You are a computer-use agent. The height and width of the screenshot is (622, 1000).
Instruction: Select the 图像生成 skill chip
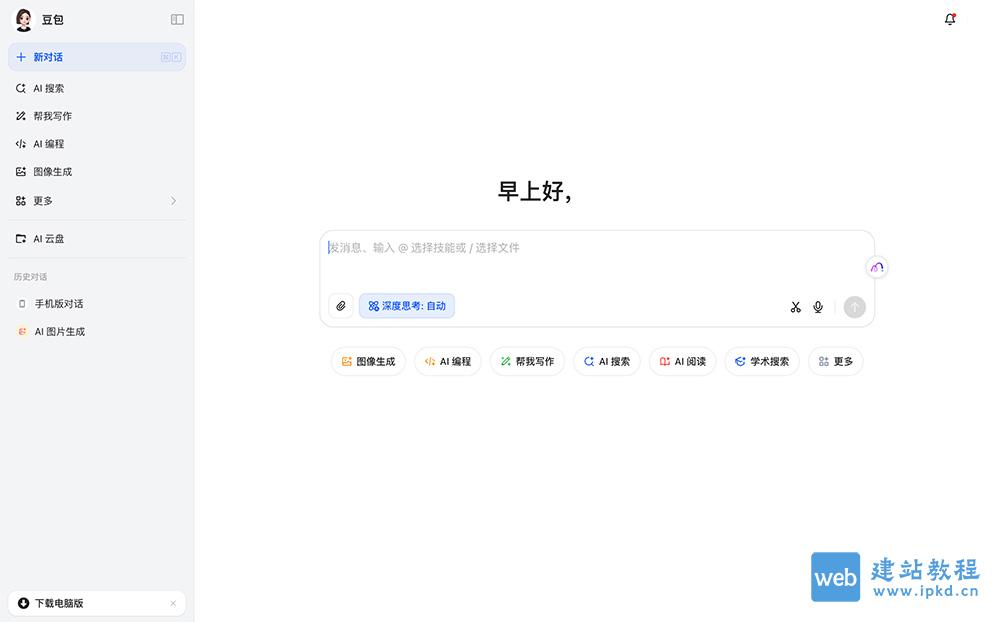click(x=369, y=362)
